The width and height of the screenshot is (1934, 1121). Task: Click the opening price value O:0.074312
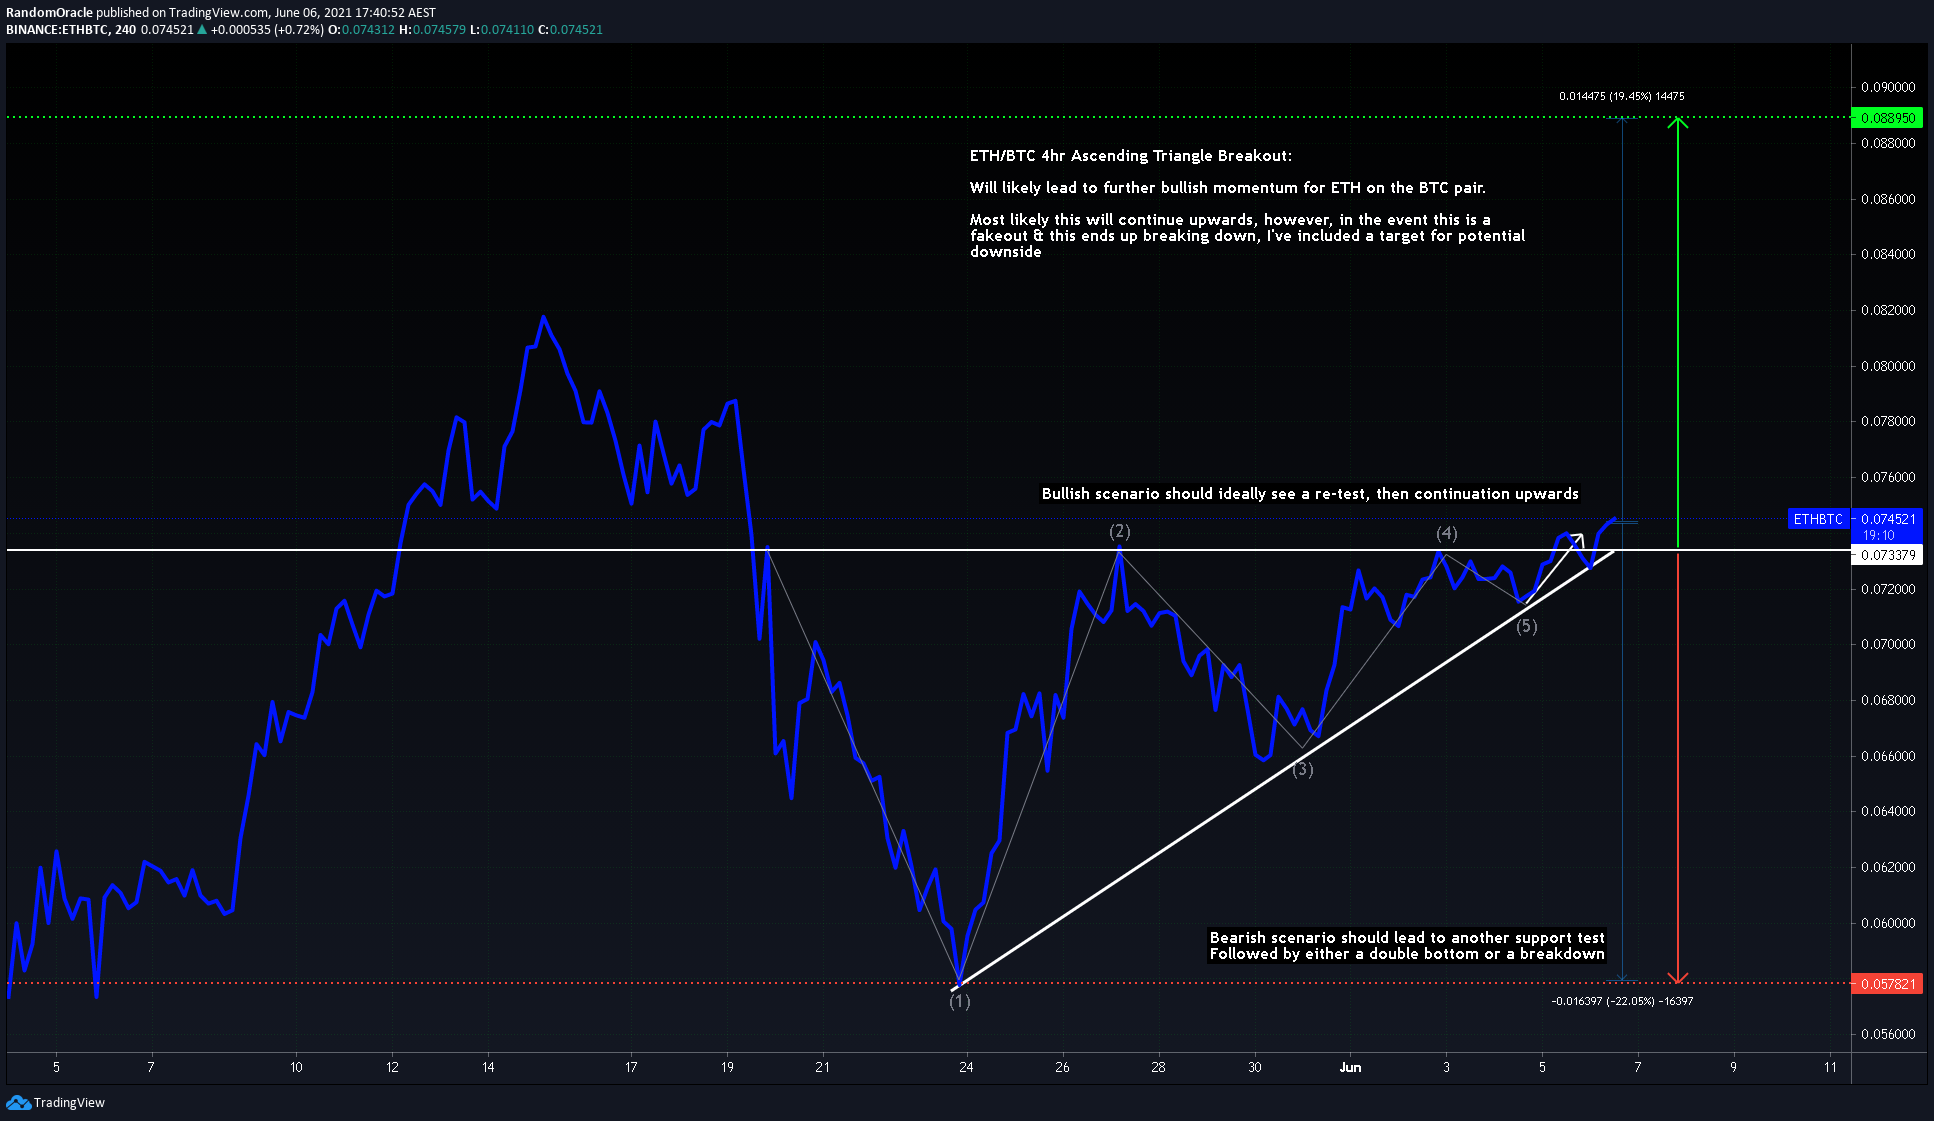click(361, 30)
